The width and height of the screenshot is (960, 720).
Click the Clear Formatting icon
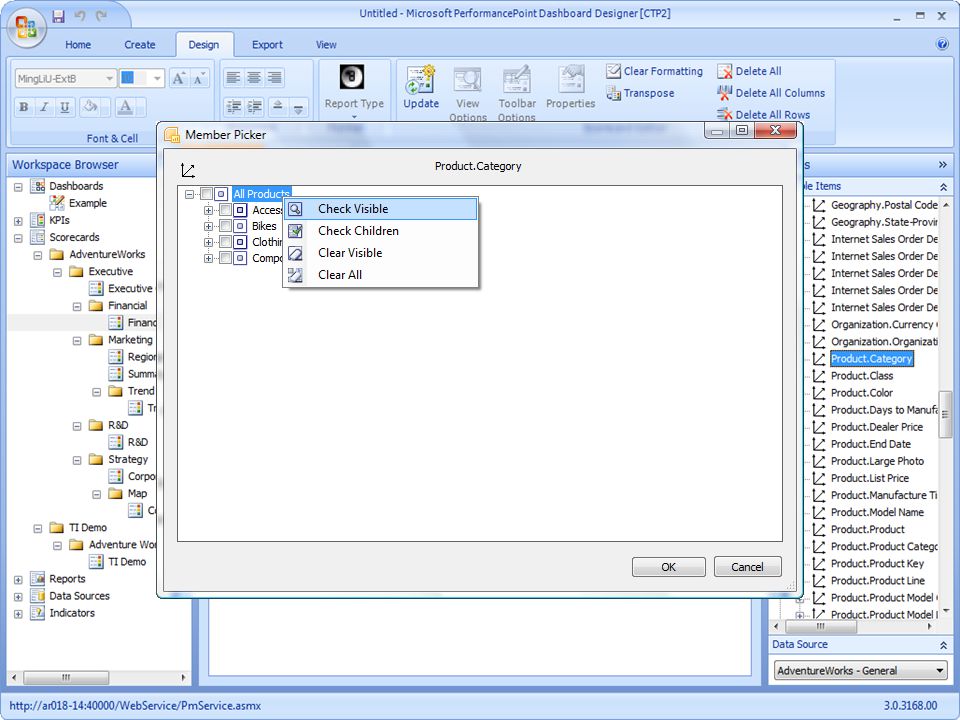(x=613, y=71)
